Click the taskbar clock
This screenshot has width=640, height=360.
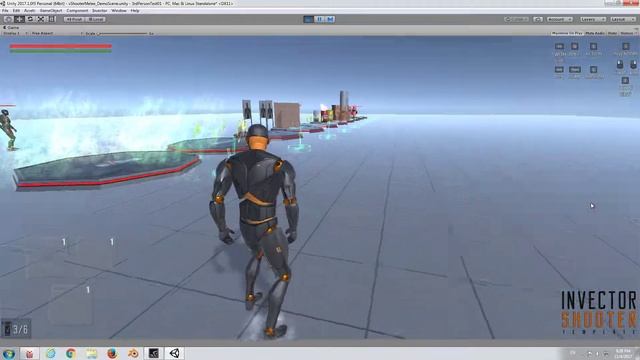click(x=623, y=353)
